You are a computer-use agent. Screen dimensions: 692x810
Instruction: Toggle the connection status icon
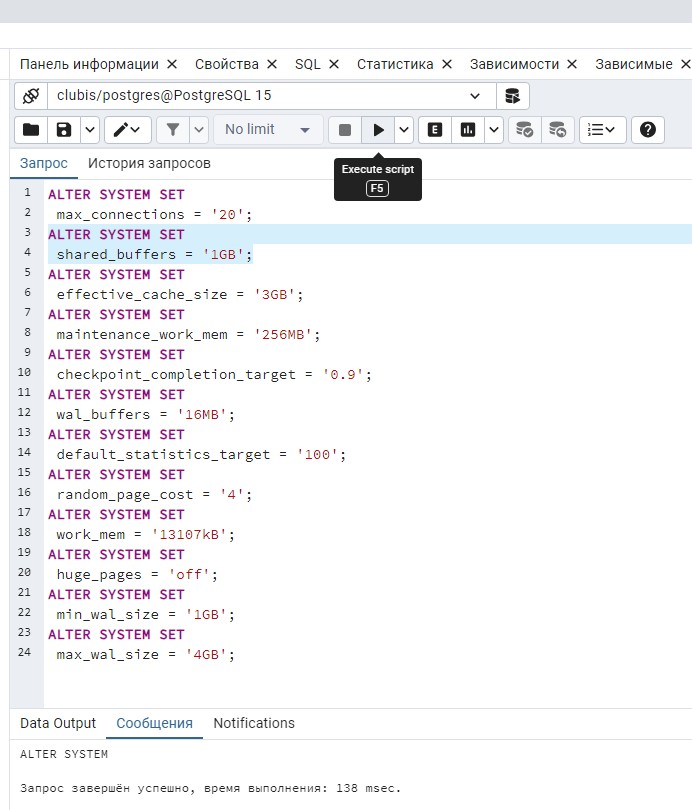(x=31, y=96)
